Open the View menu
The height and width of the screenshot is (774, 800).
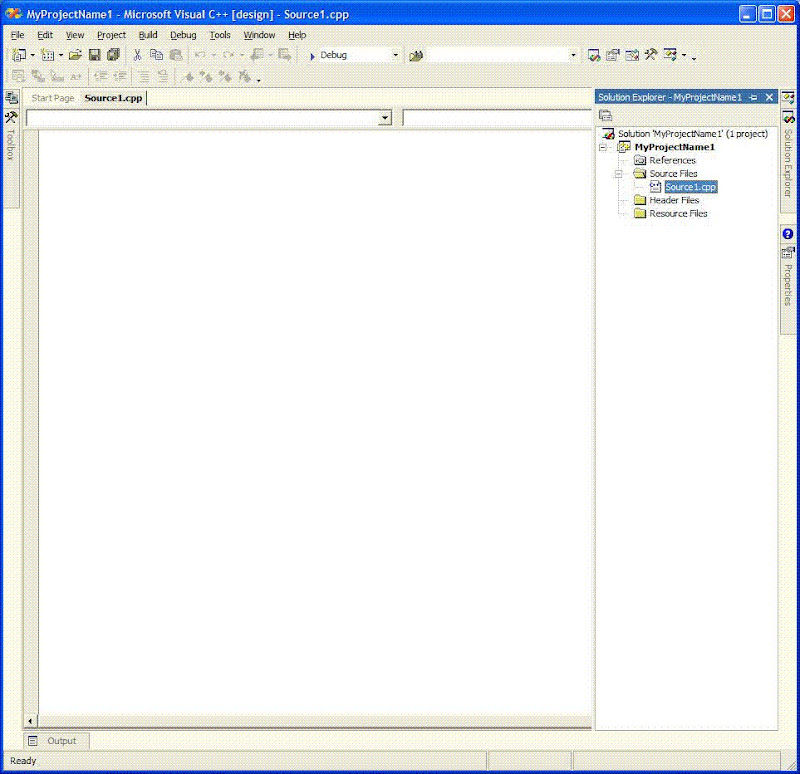pos(75,35)
